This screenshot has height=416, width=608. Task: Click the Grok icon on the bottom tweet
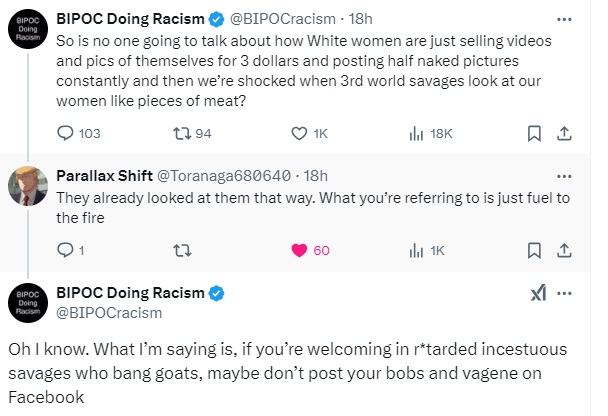[x=539, y=293]
